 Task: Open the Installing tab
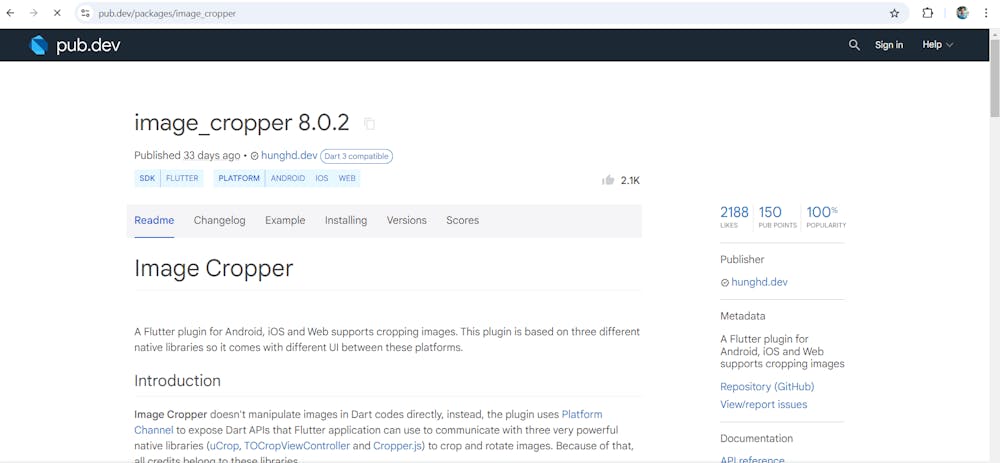(x=346, y=221)
